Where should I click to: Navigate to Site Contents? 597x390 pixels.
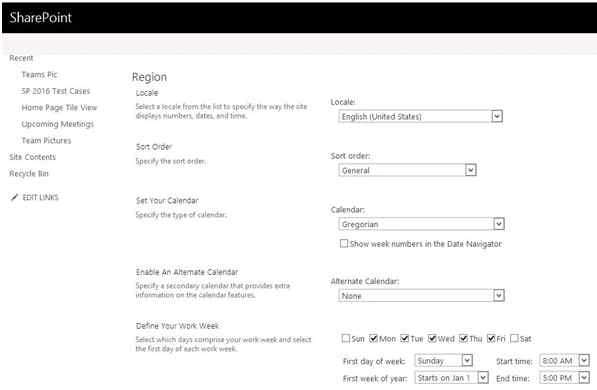(x=32, y=157)
